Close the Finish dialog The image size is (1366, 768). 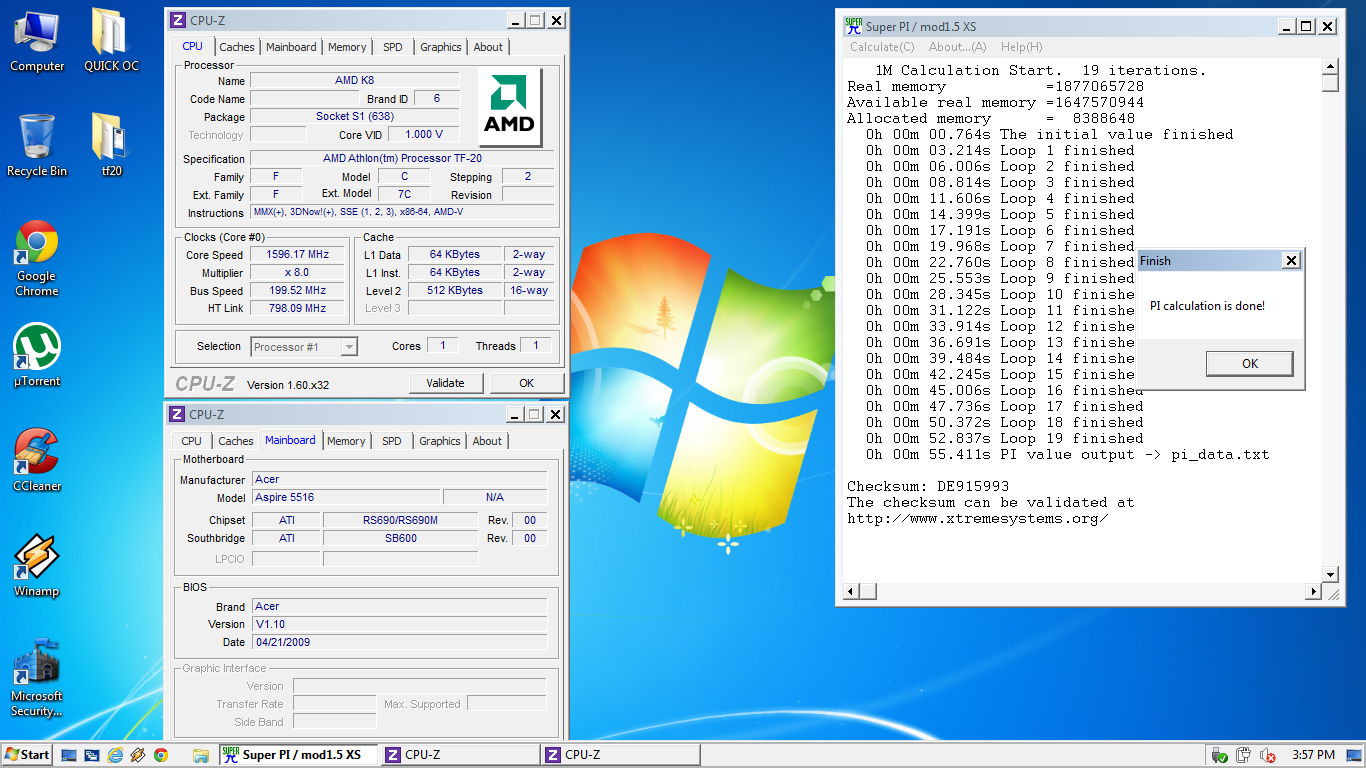tap(1291, 261)
